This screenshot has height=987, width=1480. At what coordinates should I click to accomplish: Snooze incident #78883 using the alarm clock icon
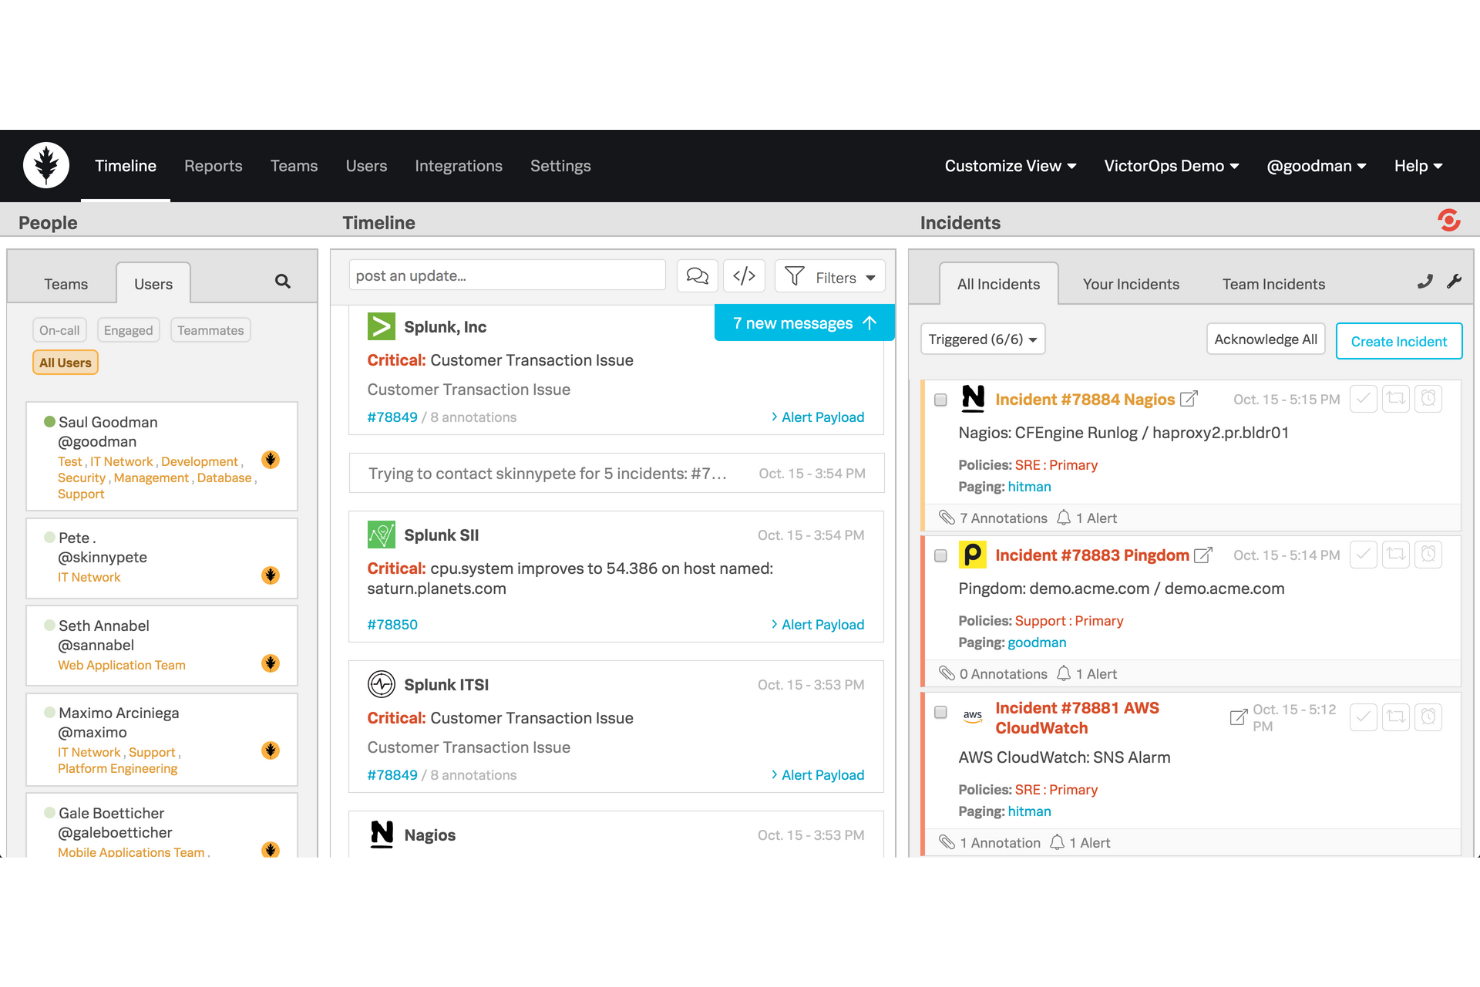(x=1428, y=554)
